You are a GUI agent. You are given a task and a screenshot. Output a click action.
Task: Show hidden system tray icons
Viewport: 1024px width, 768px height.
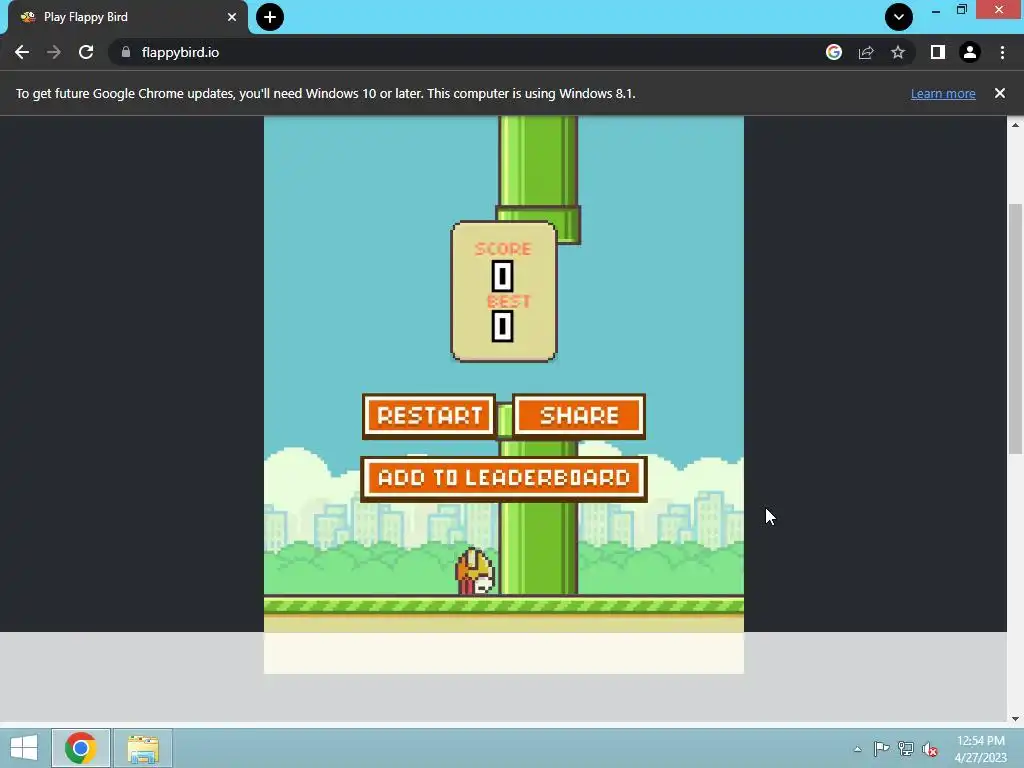click(x=857, y=749)
